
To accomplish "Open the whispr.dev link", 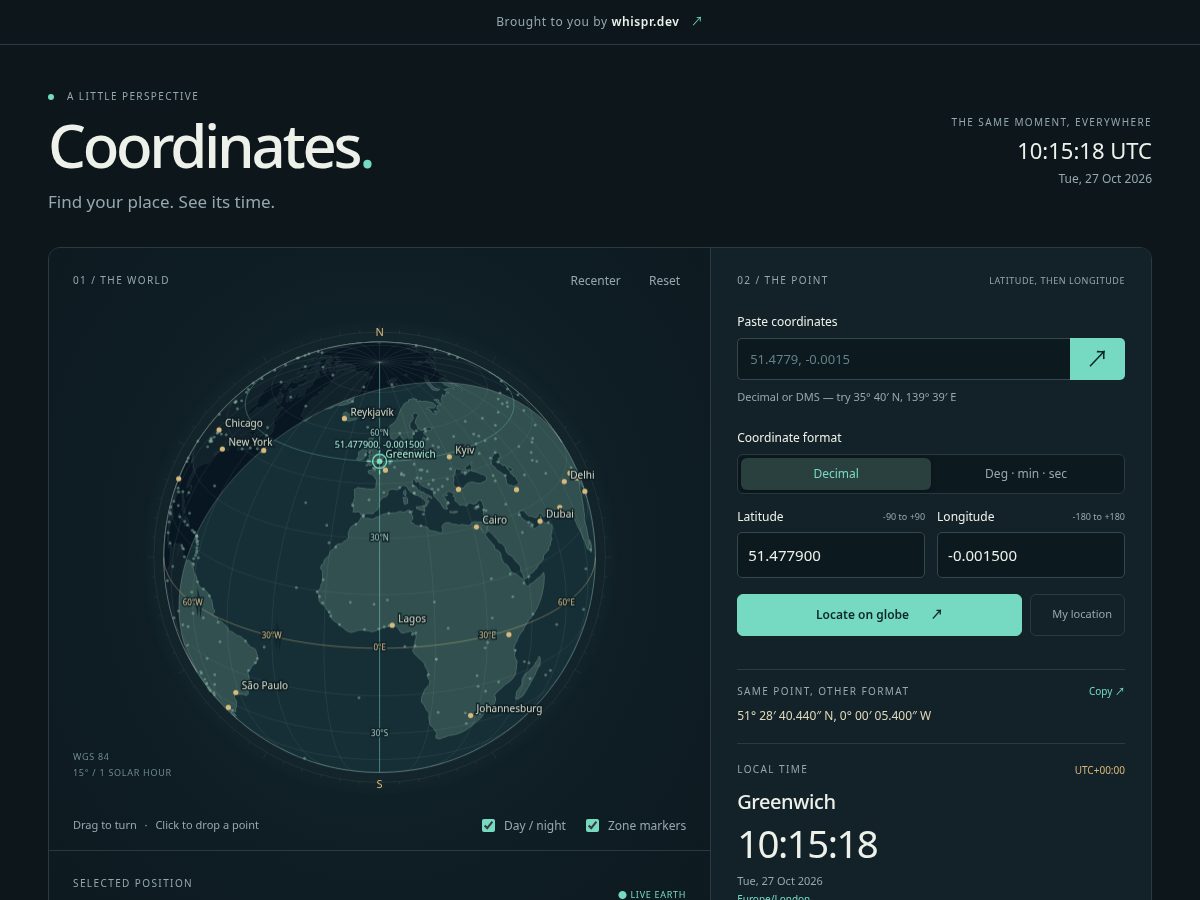I will (645, 21).
